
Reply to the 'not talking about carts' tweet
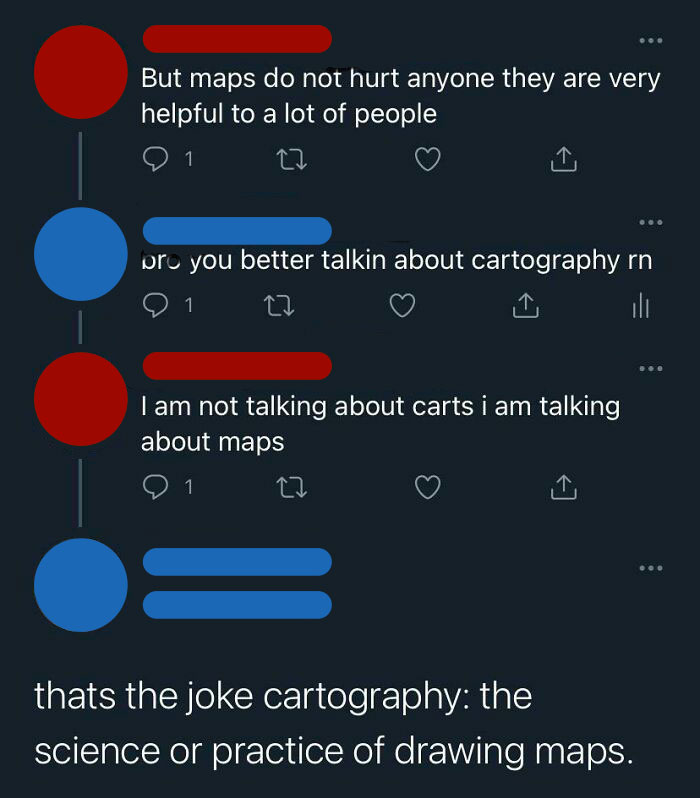(157, 487)
